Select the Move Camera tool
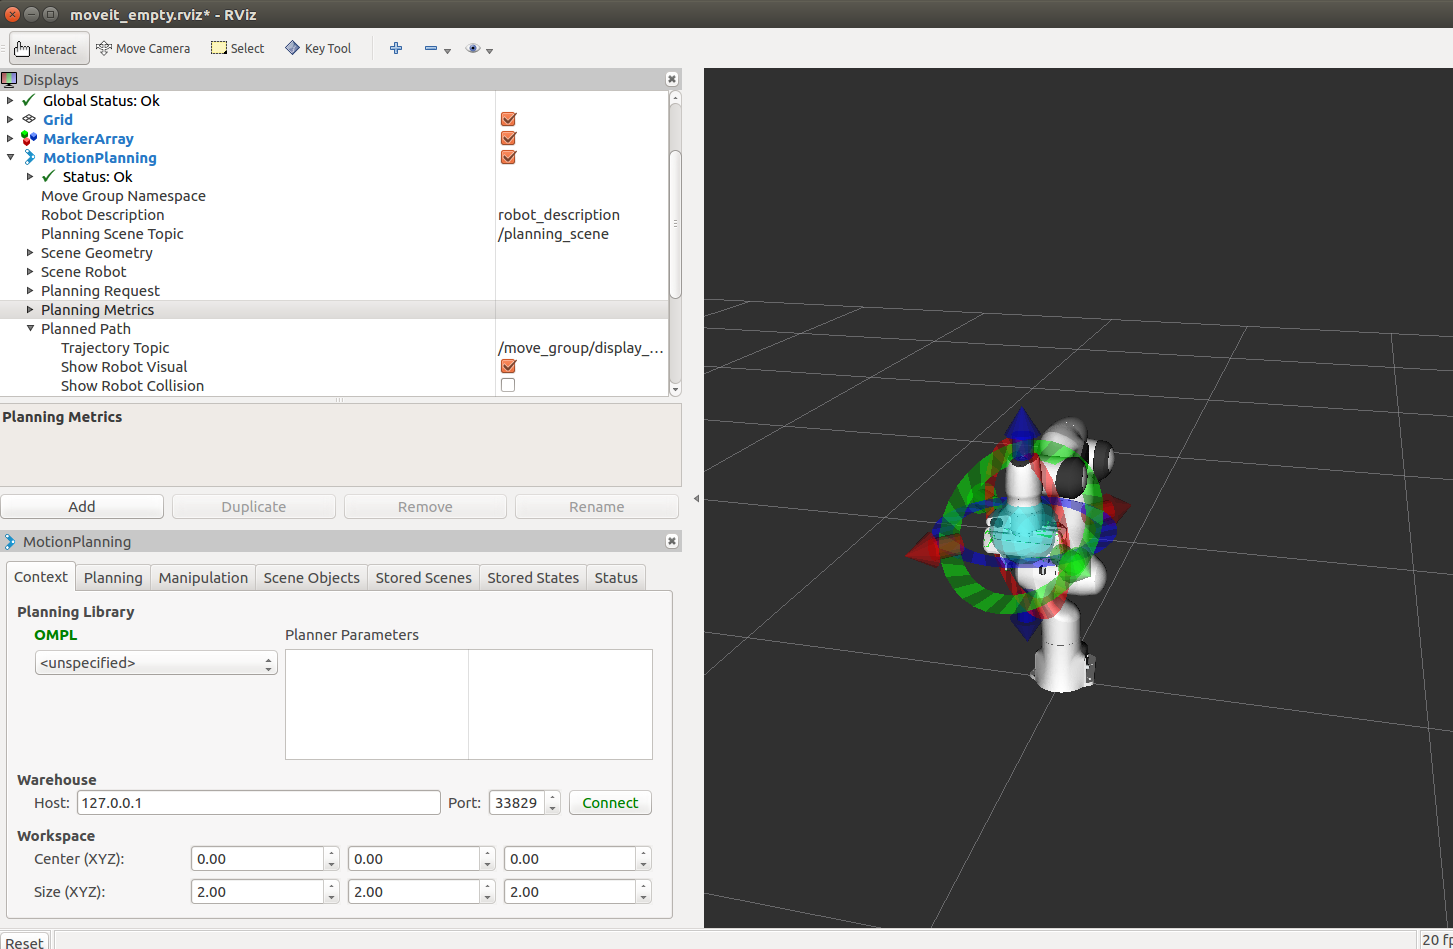The image size is (1453, 949). click(x=143, y=48)
